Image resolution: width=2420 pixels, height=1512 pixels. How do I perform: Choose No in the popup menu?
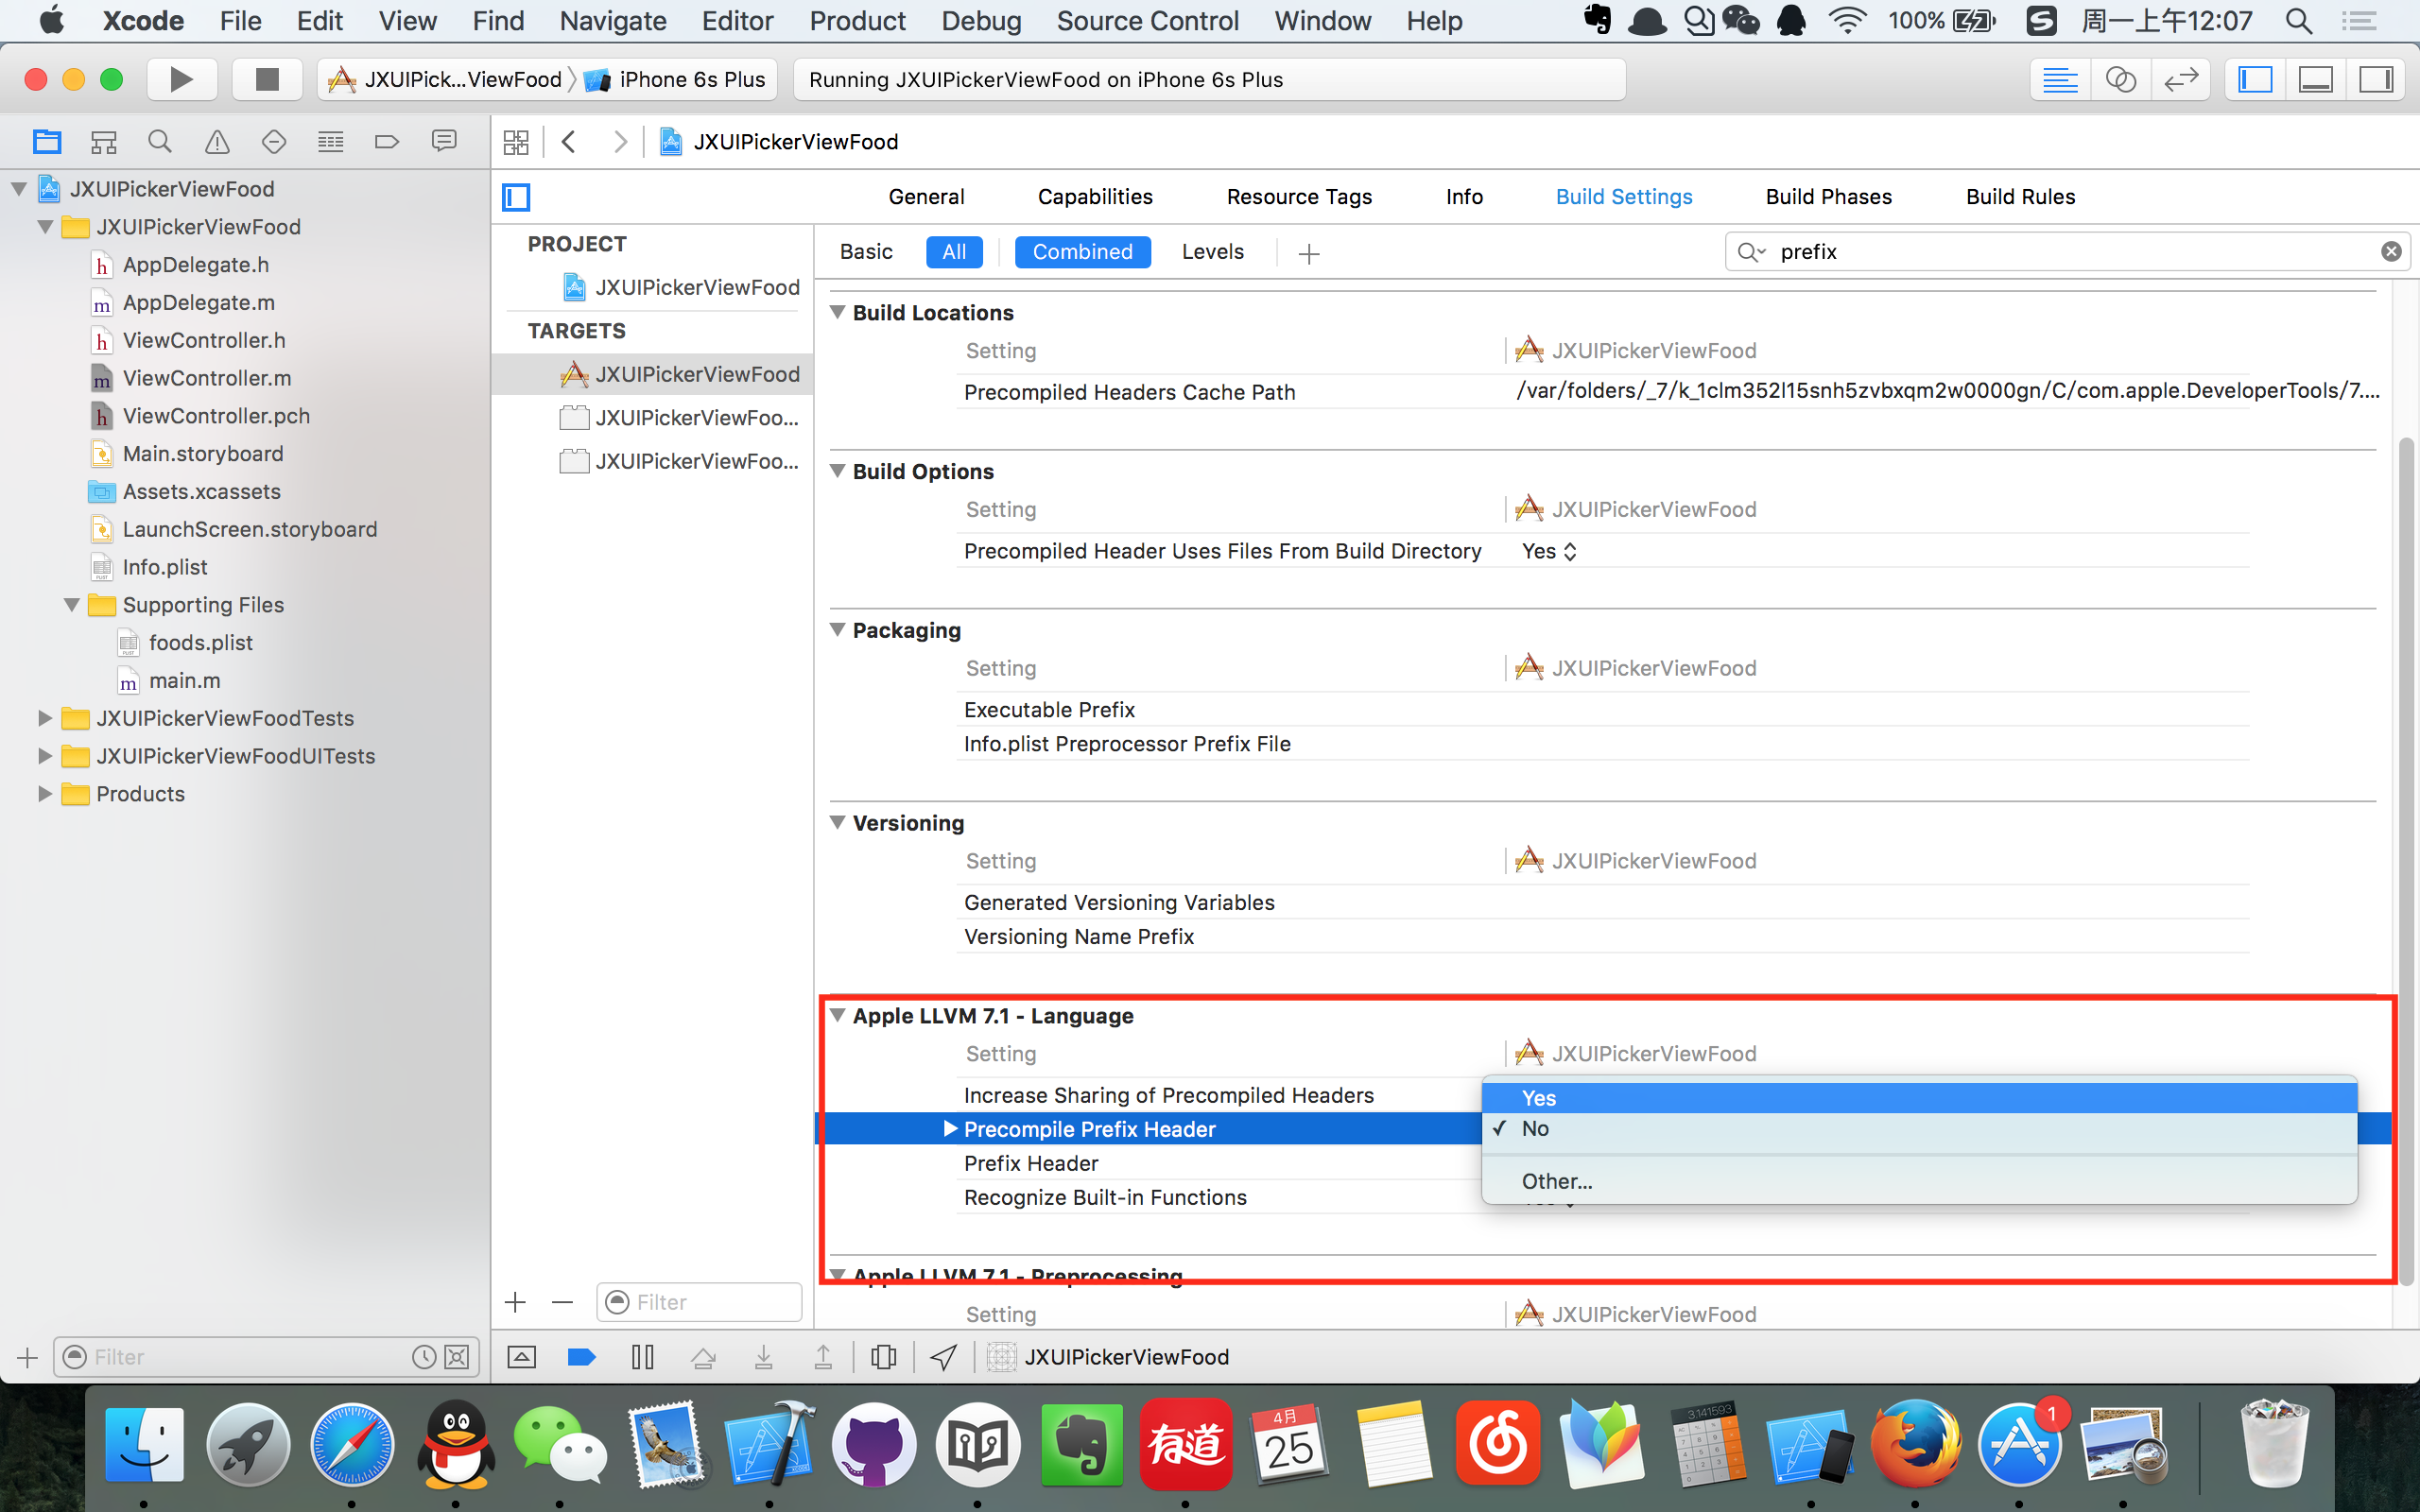1919,1128
